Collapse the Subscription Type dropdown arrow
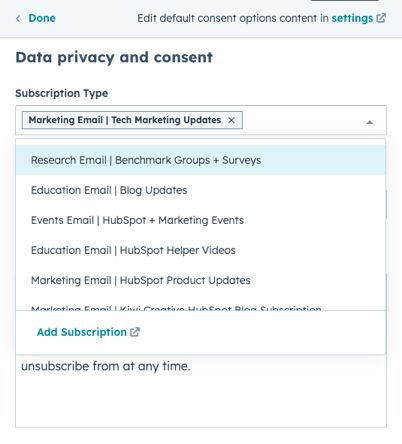This screenshot has height=444, width=402. point(369,122)
